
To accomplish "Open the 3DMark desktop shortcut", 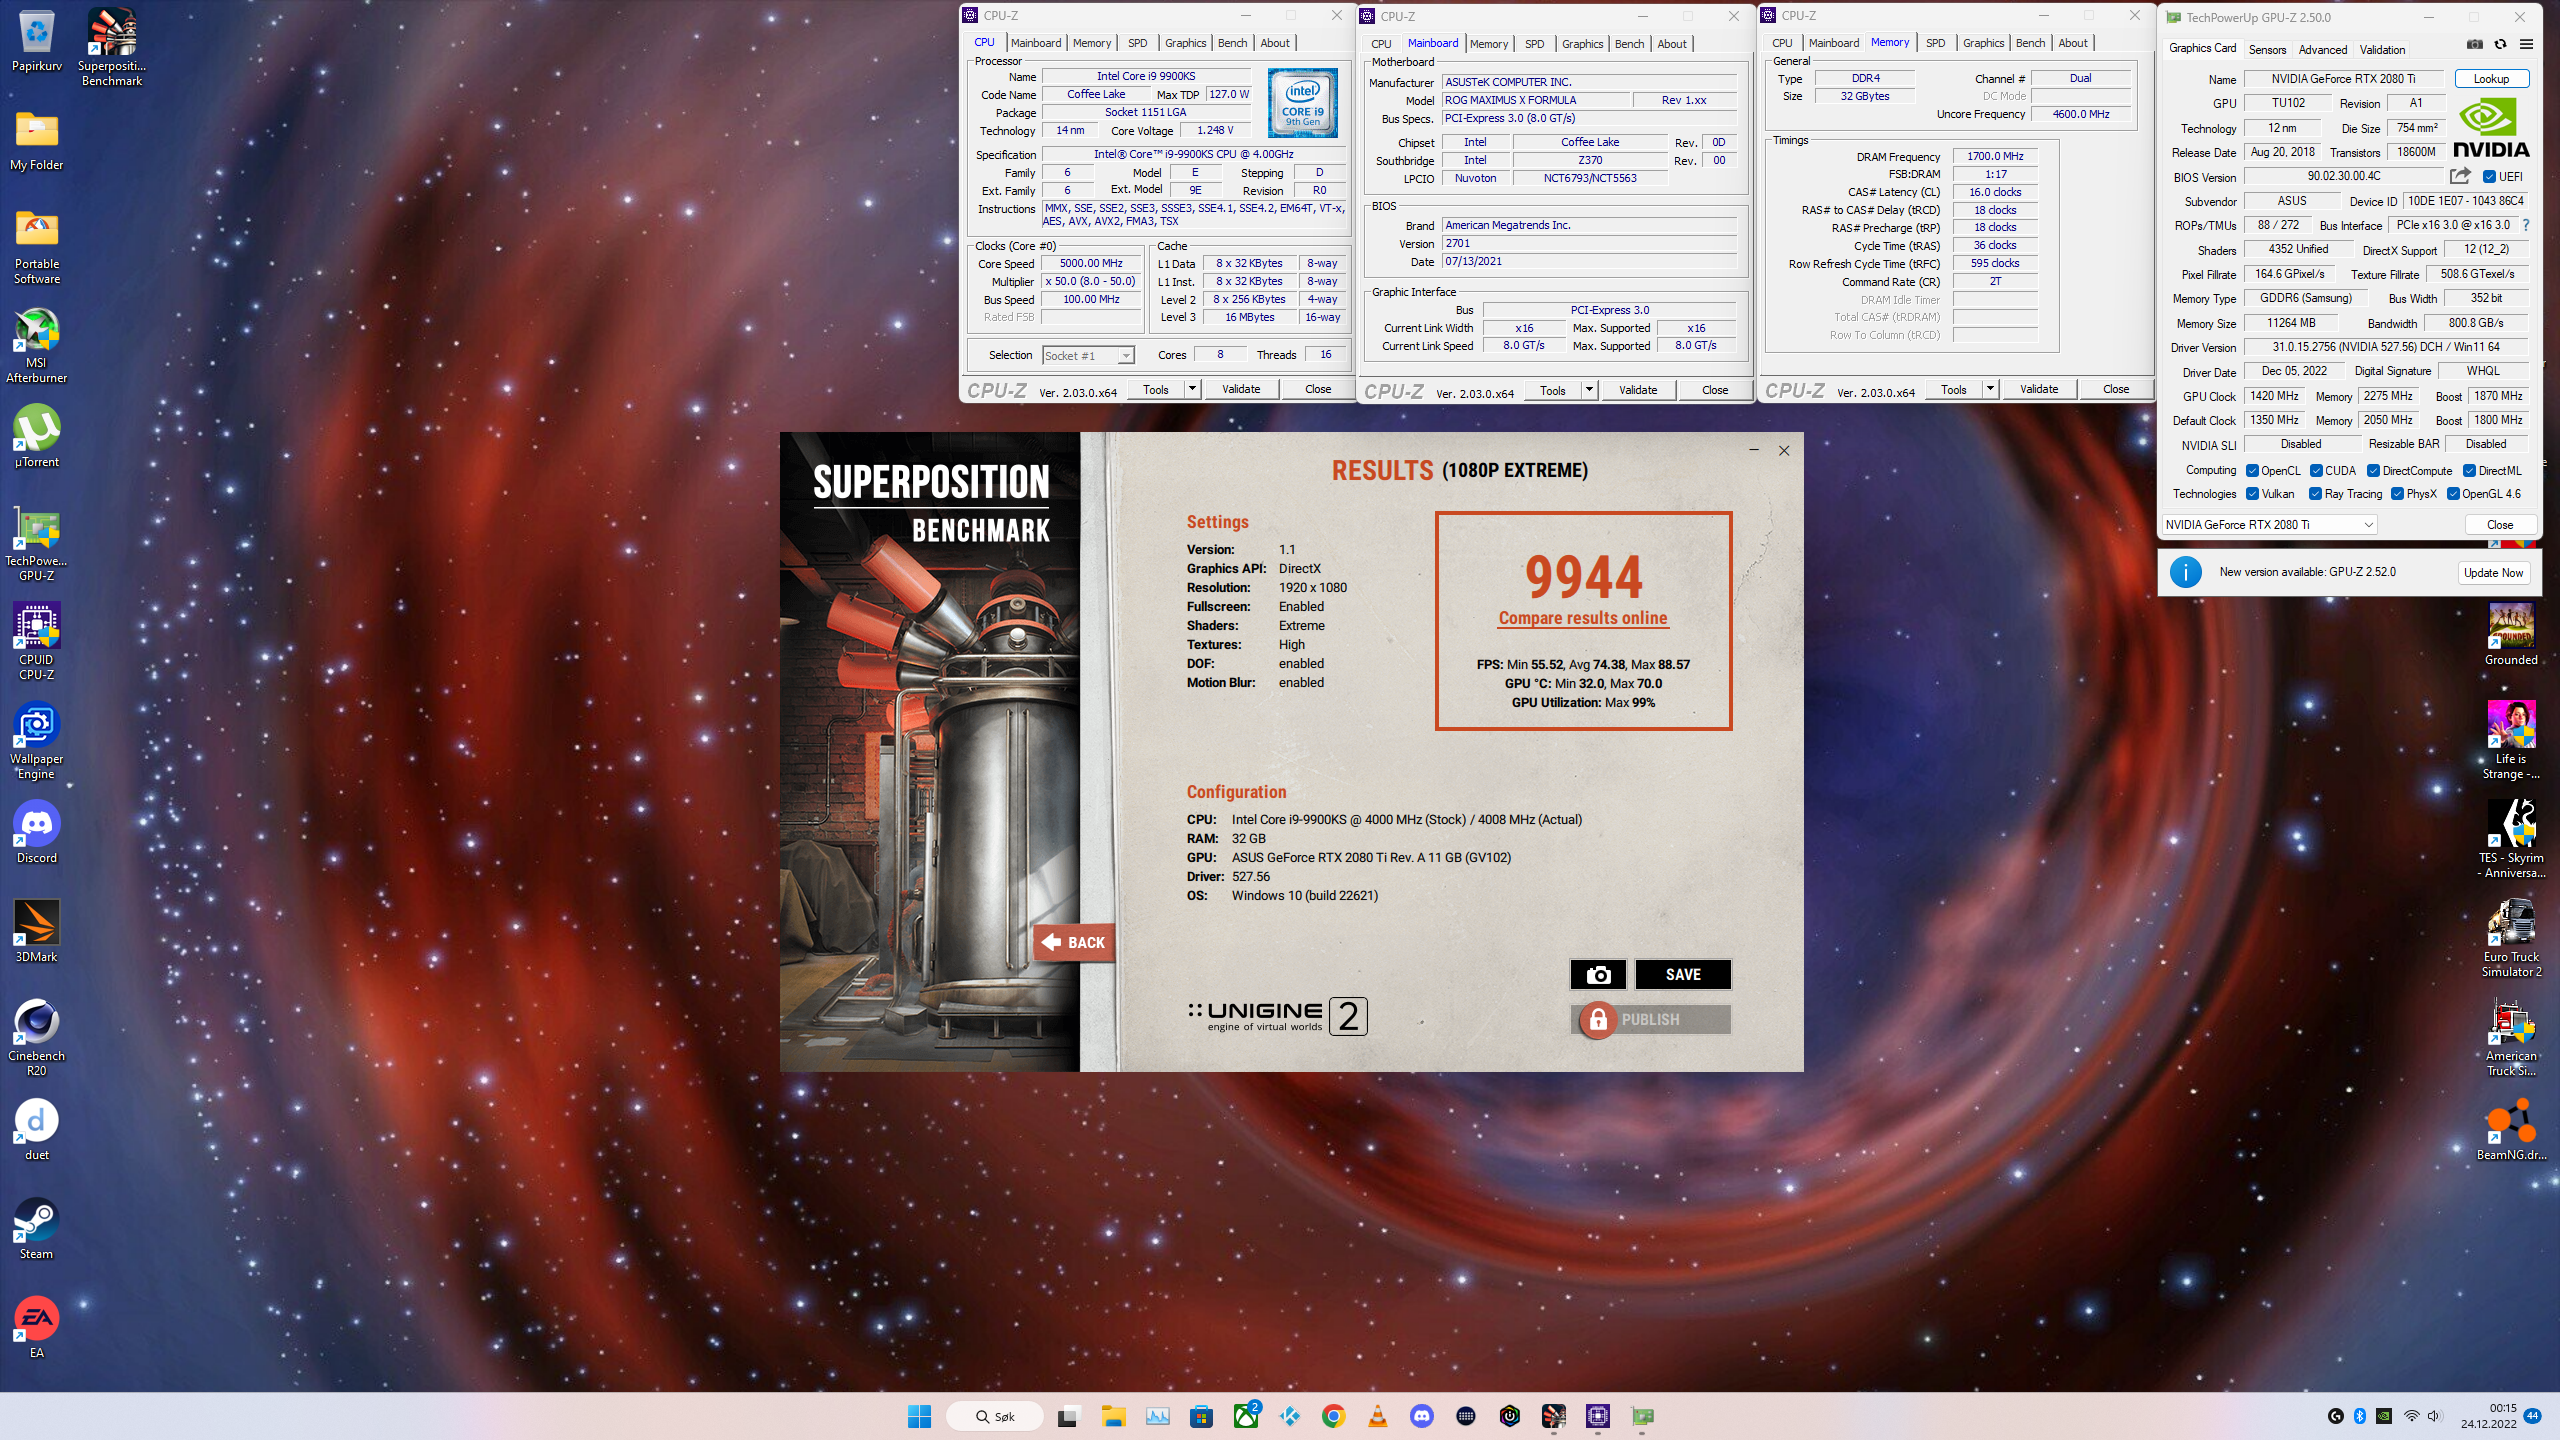I will click(x=37, y=931).
